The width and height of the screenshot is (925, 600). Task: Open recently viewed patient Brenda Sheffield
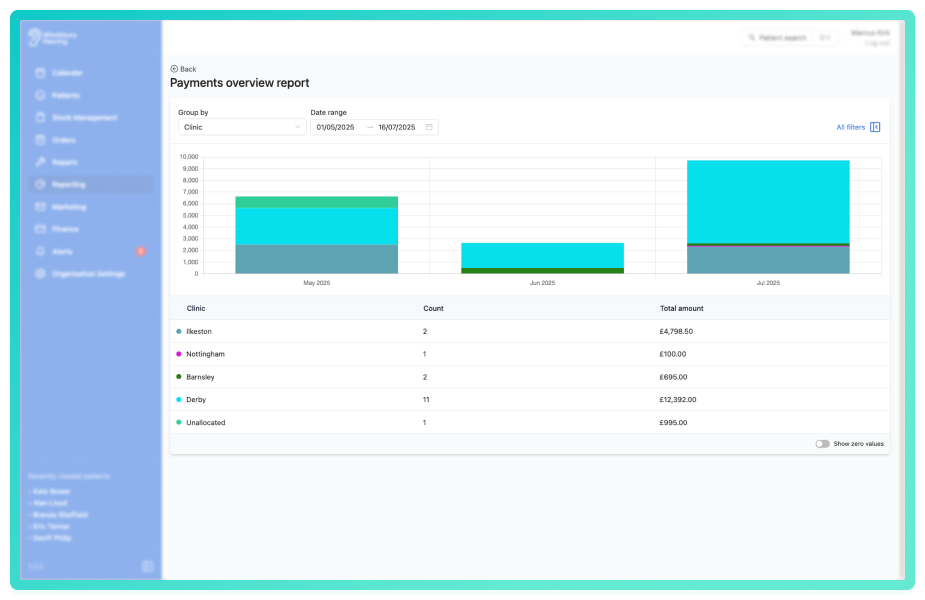click(x=60, y=514)
